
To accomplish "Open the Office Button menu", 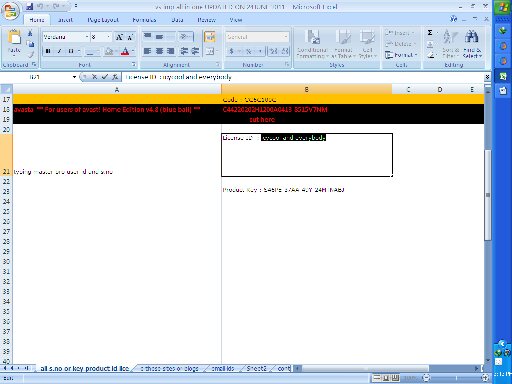I will pos(10,11).
